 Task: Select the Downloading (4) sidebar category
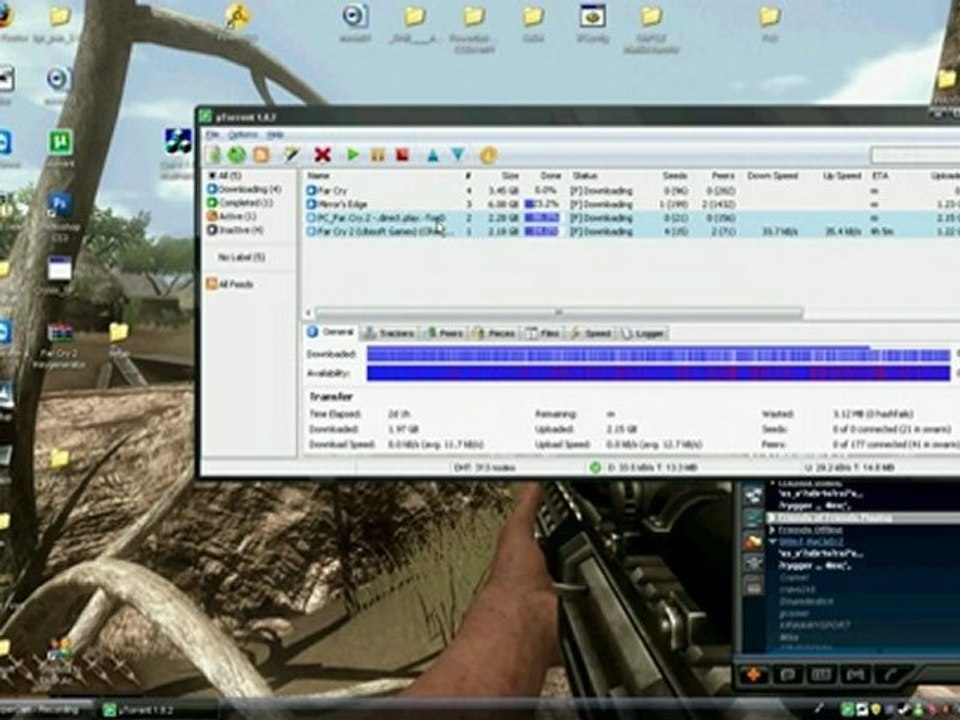[x=244, y=189]
